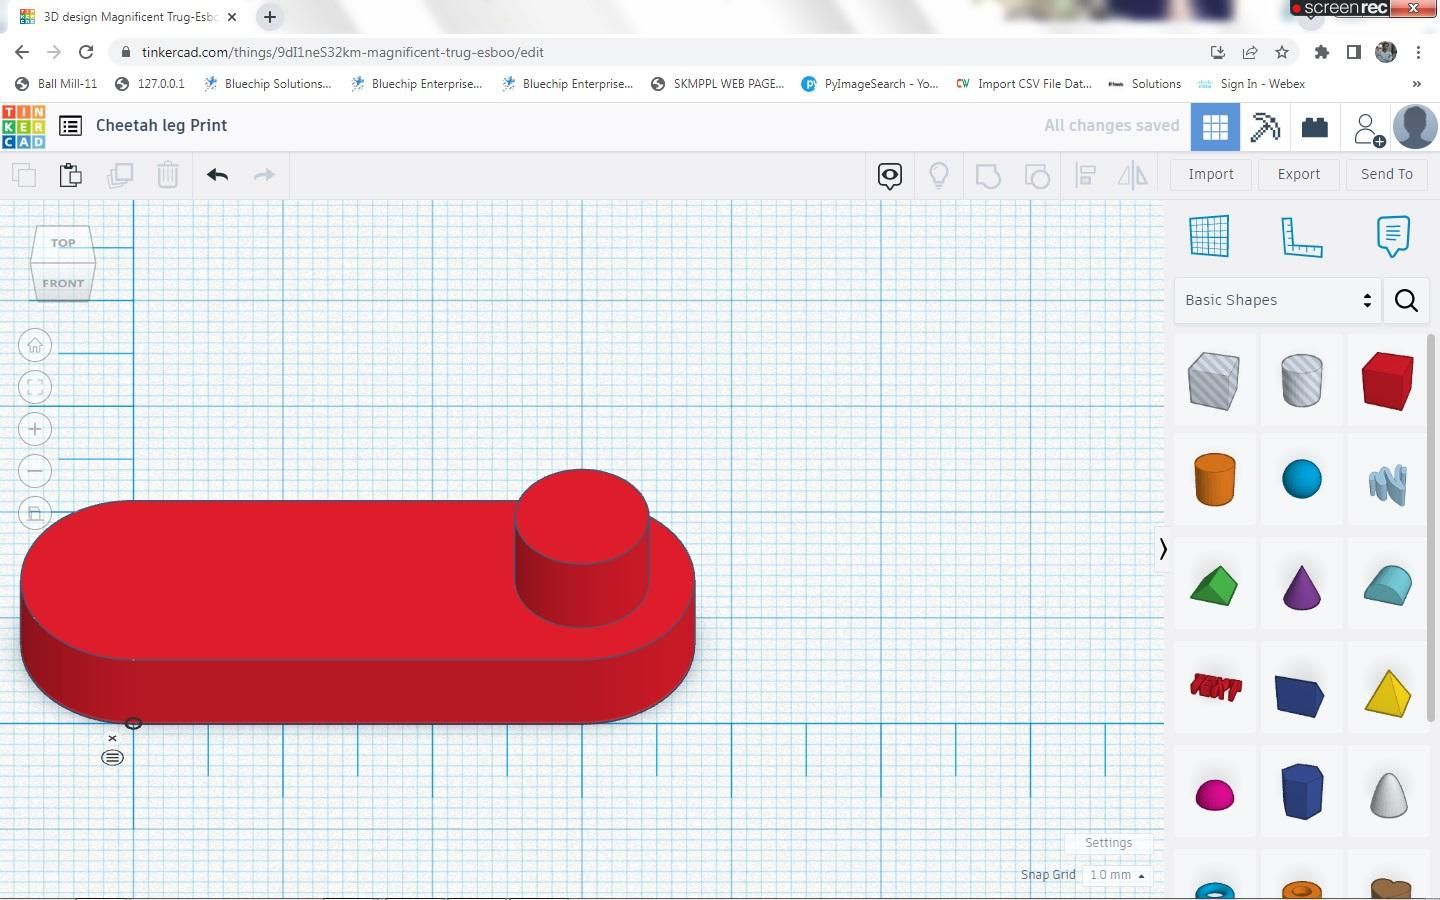Screen dimensions: 1440x900
Task: Select the Mirror/Flip tool
Action: coord(1132,175)
